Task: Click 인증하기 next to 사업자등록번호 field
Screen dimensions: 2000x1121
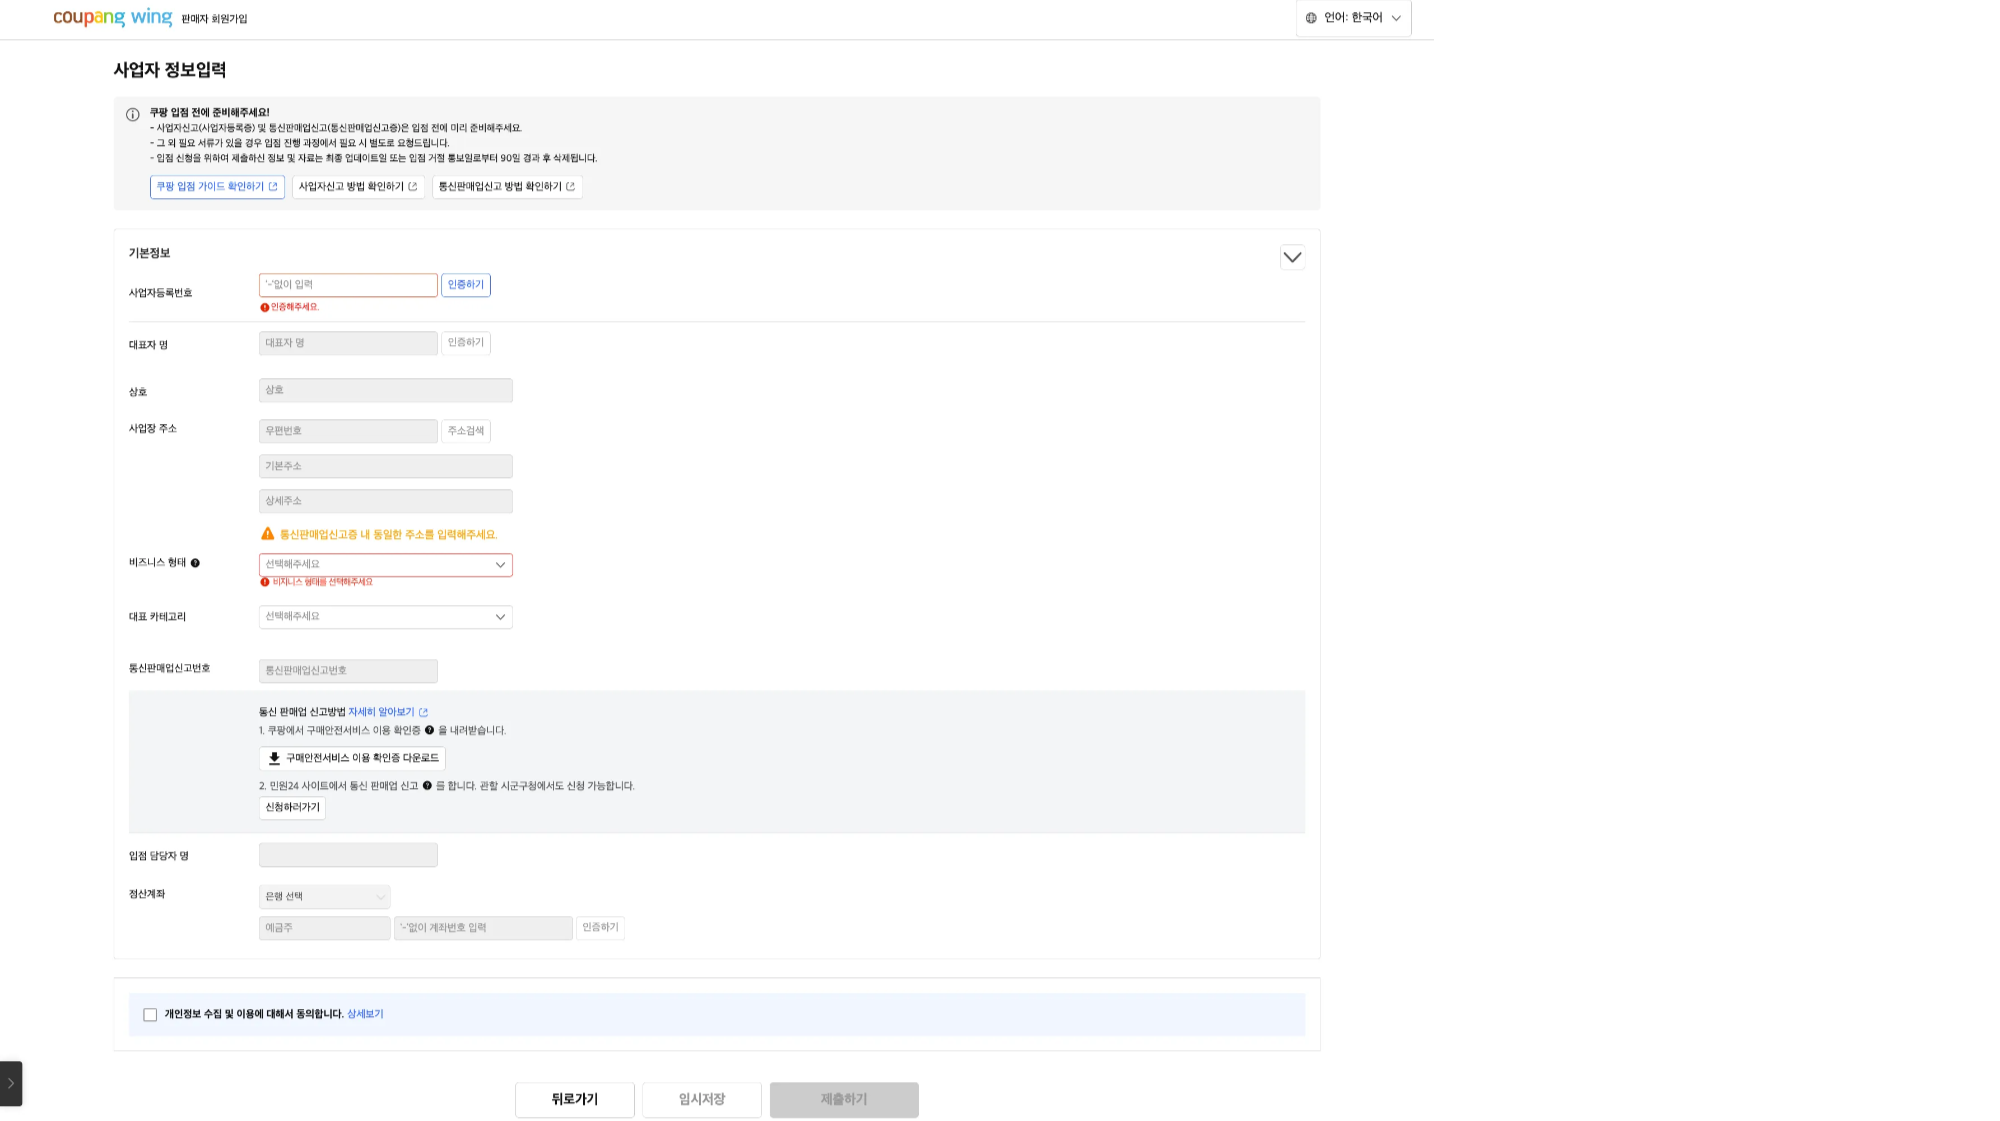Action: tap(466, 285)
